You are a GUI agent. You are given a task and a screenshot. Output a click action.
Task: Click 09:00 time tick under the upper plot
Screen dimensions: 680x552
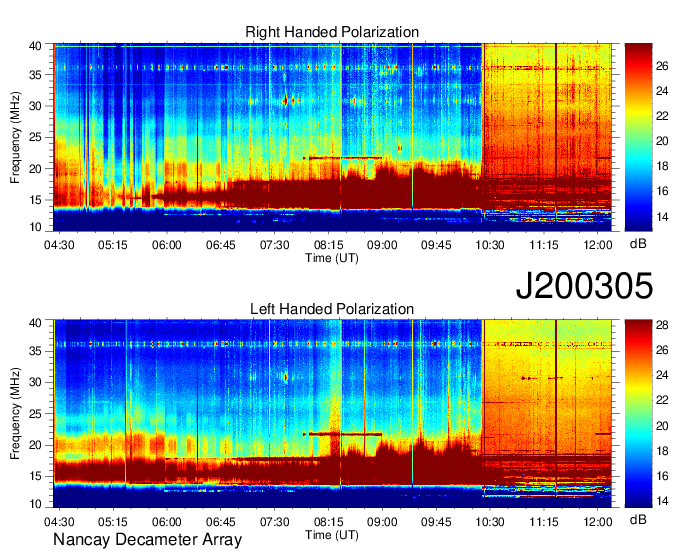(x=382, y=245)
